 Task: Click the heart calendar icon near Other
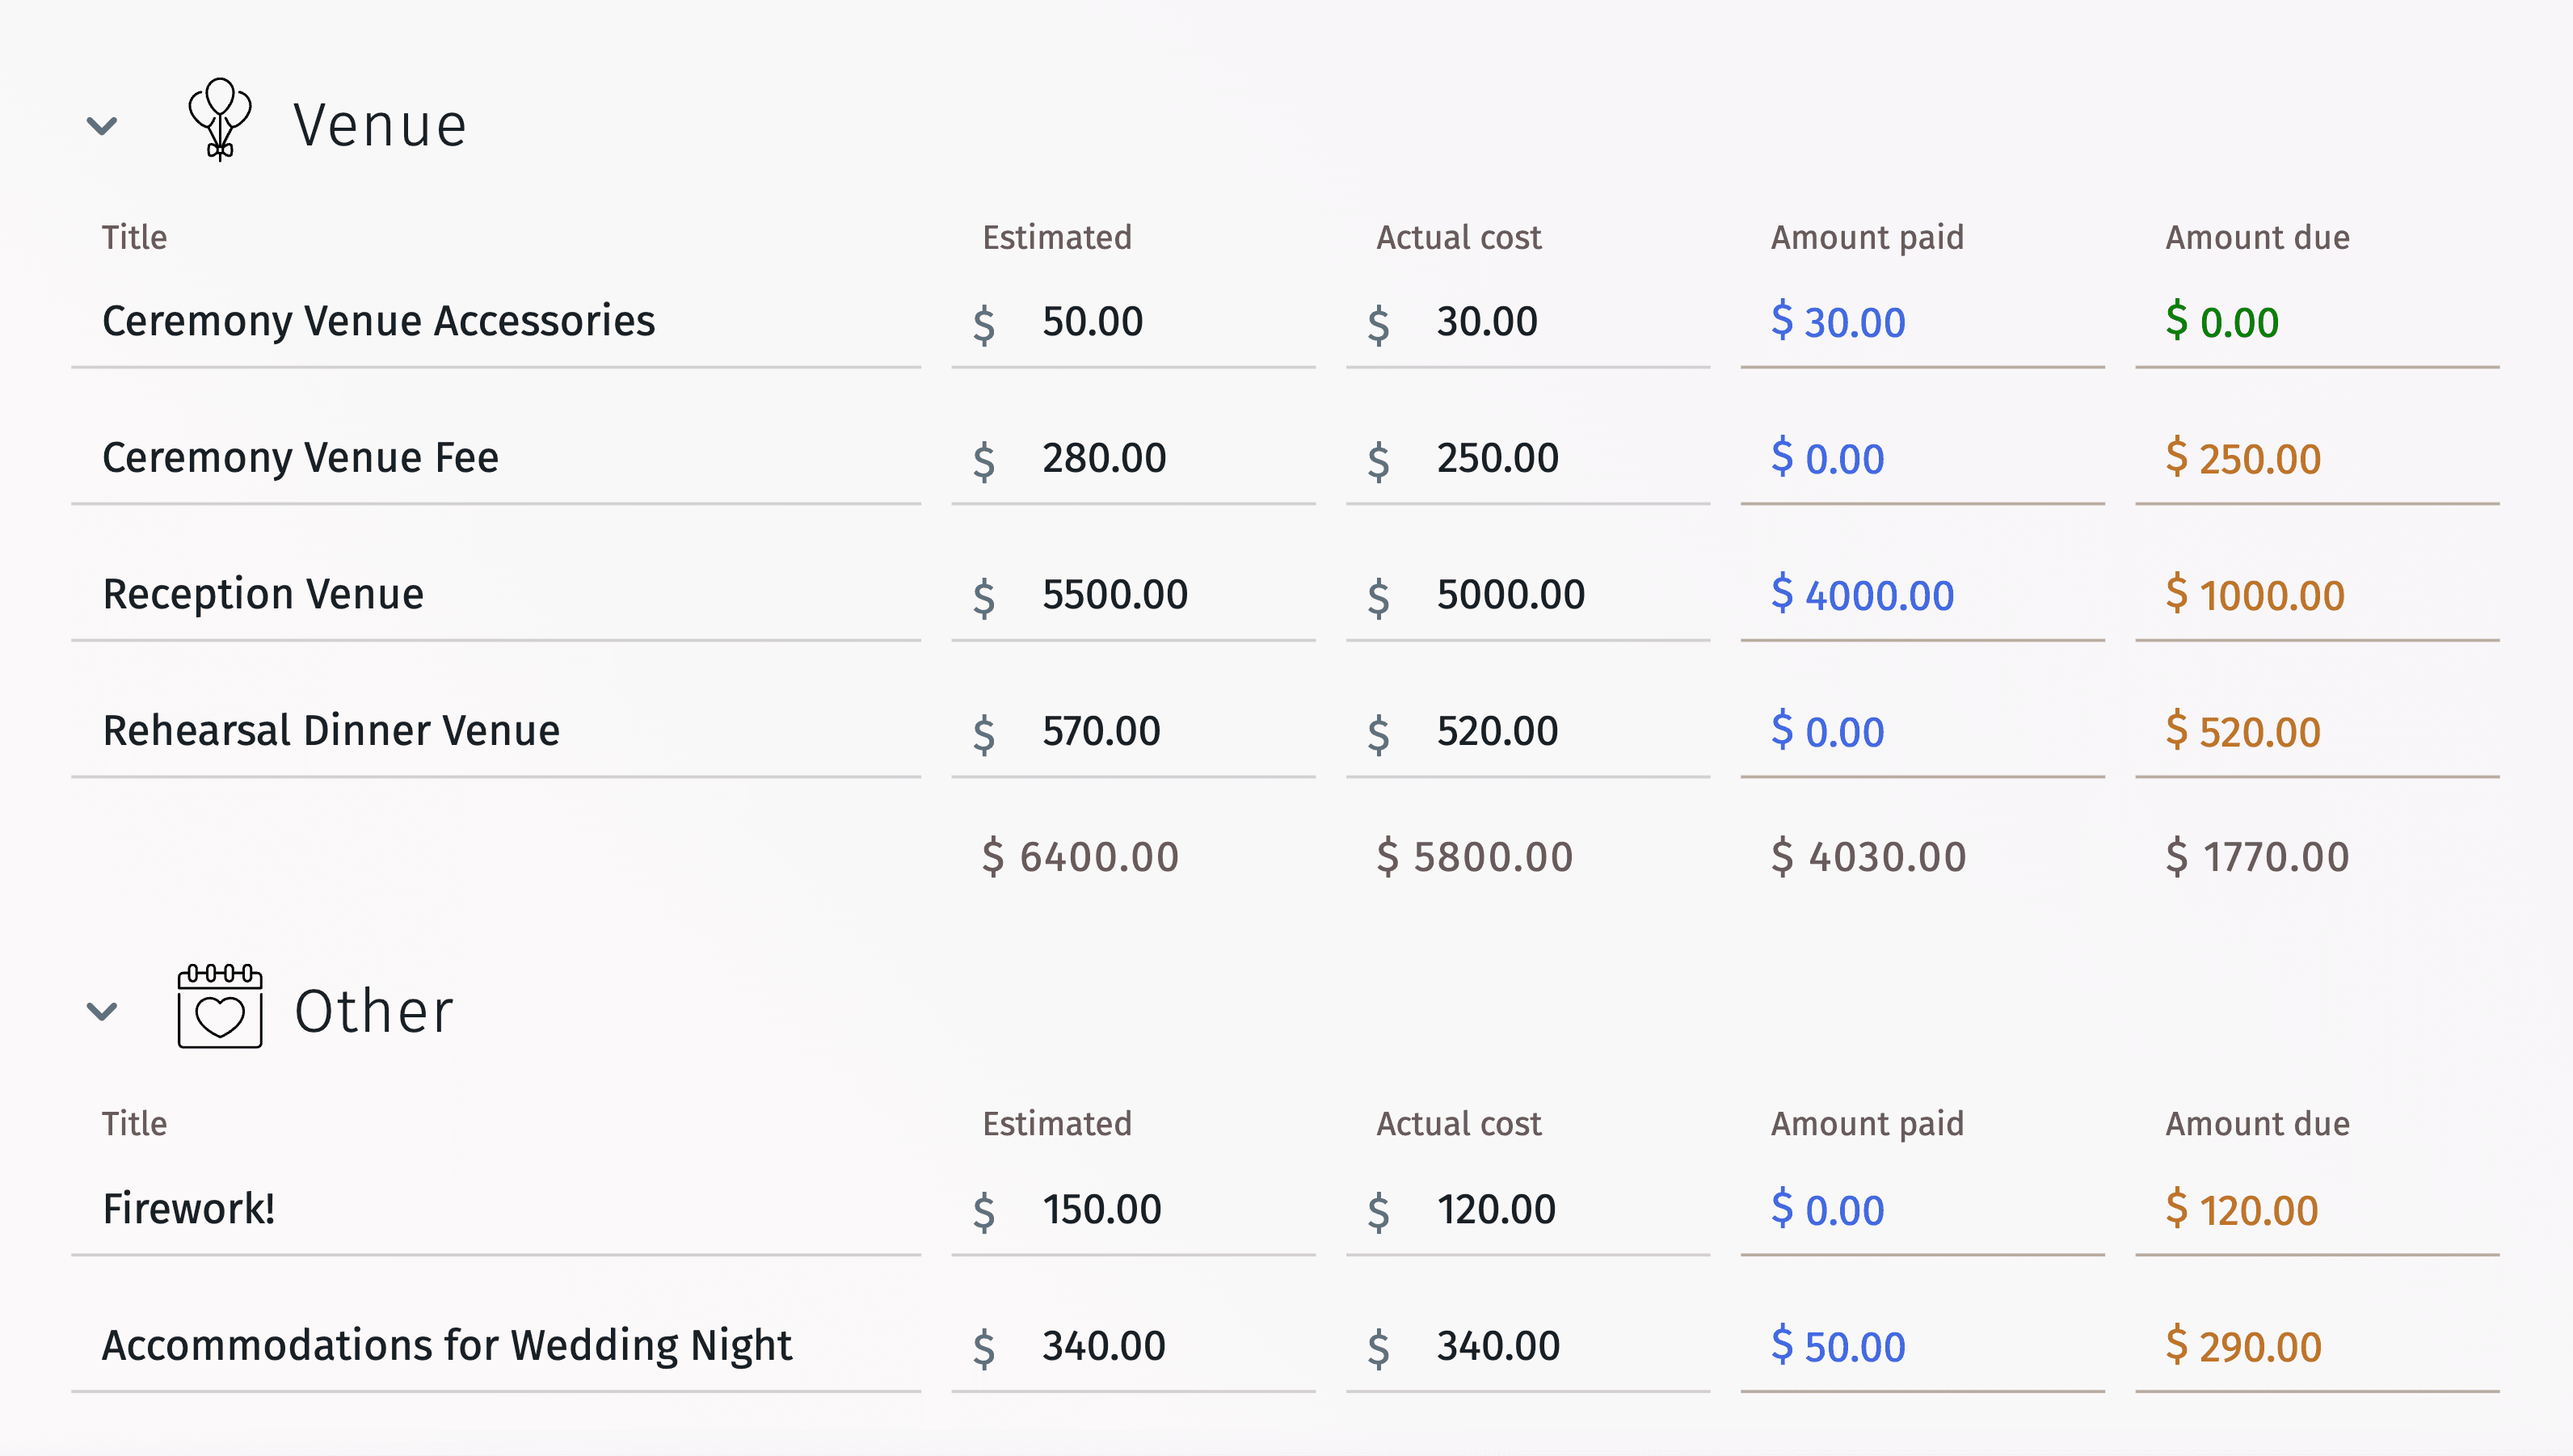(x=219, y=1009)
